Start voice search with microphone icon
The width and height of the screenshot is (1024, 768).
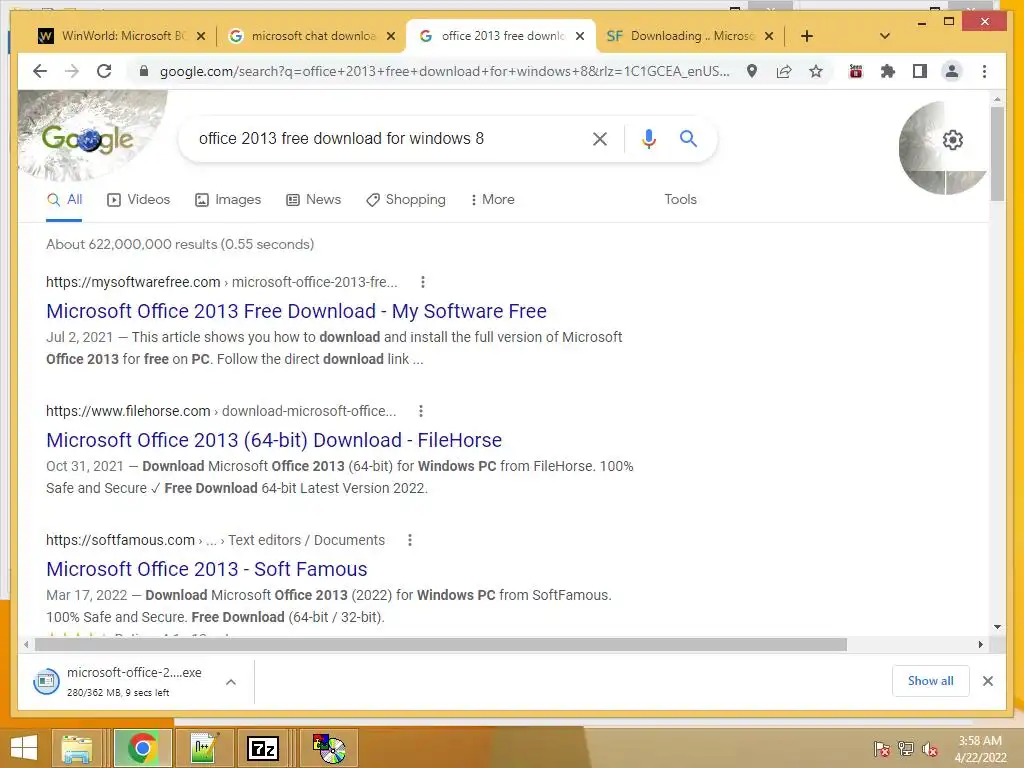648,138
